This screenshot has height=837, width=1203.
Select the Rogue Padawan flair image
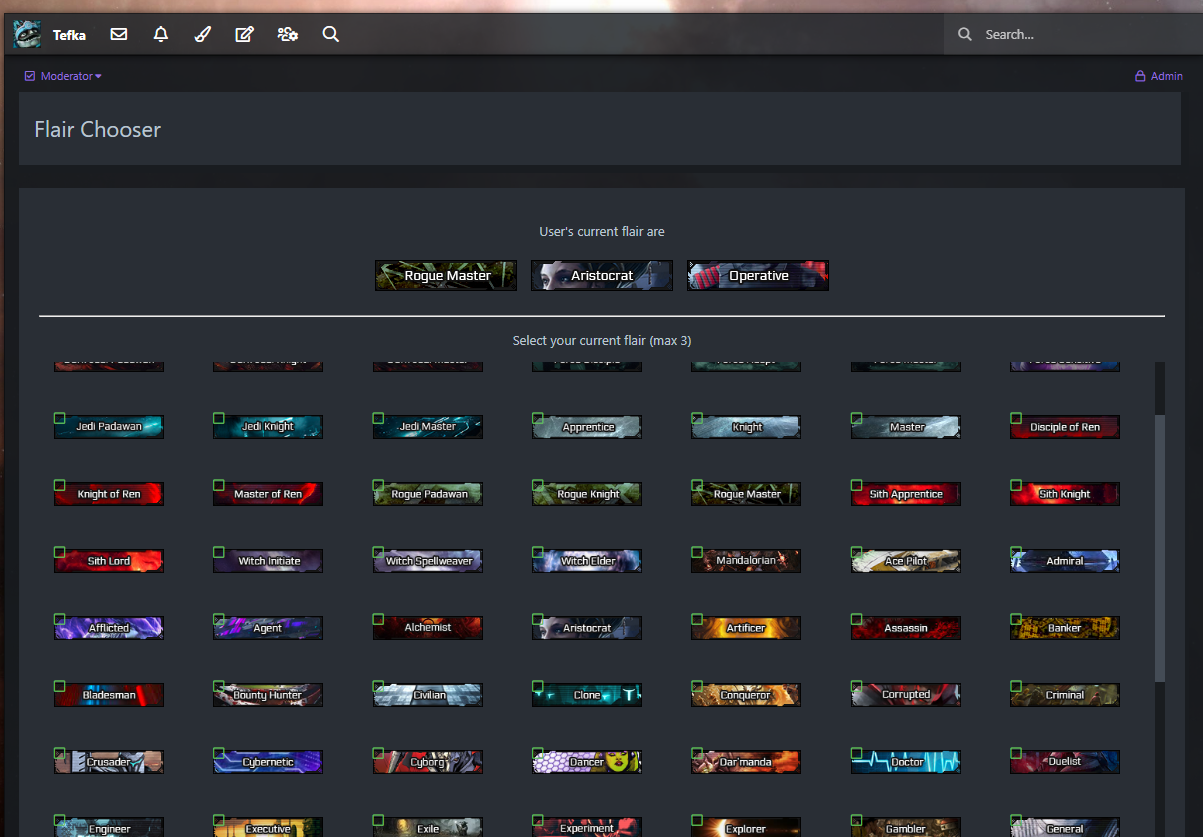click(428, 494)
